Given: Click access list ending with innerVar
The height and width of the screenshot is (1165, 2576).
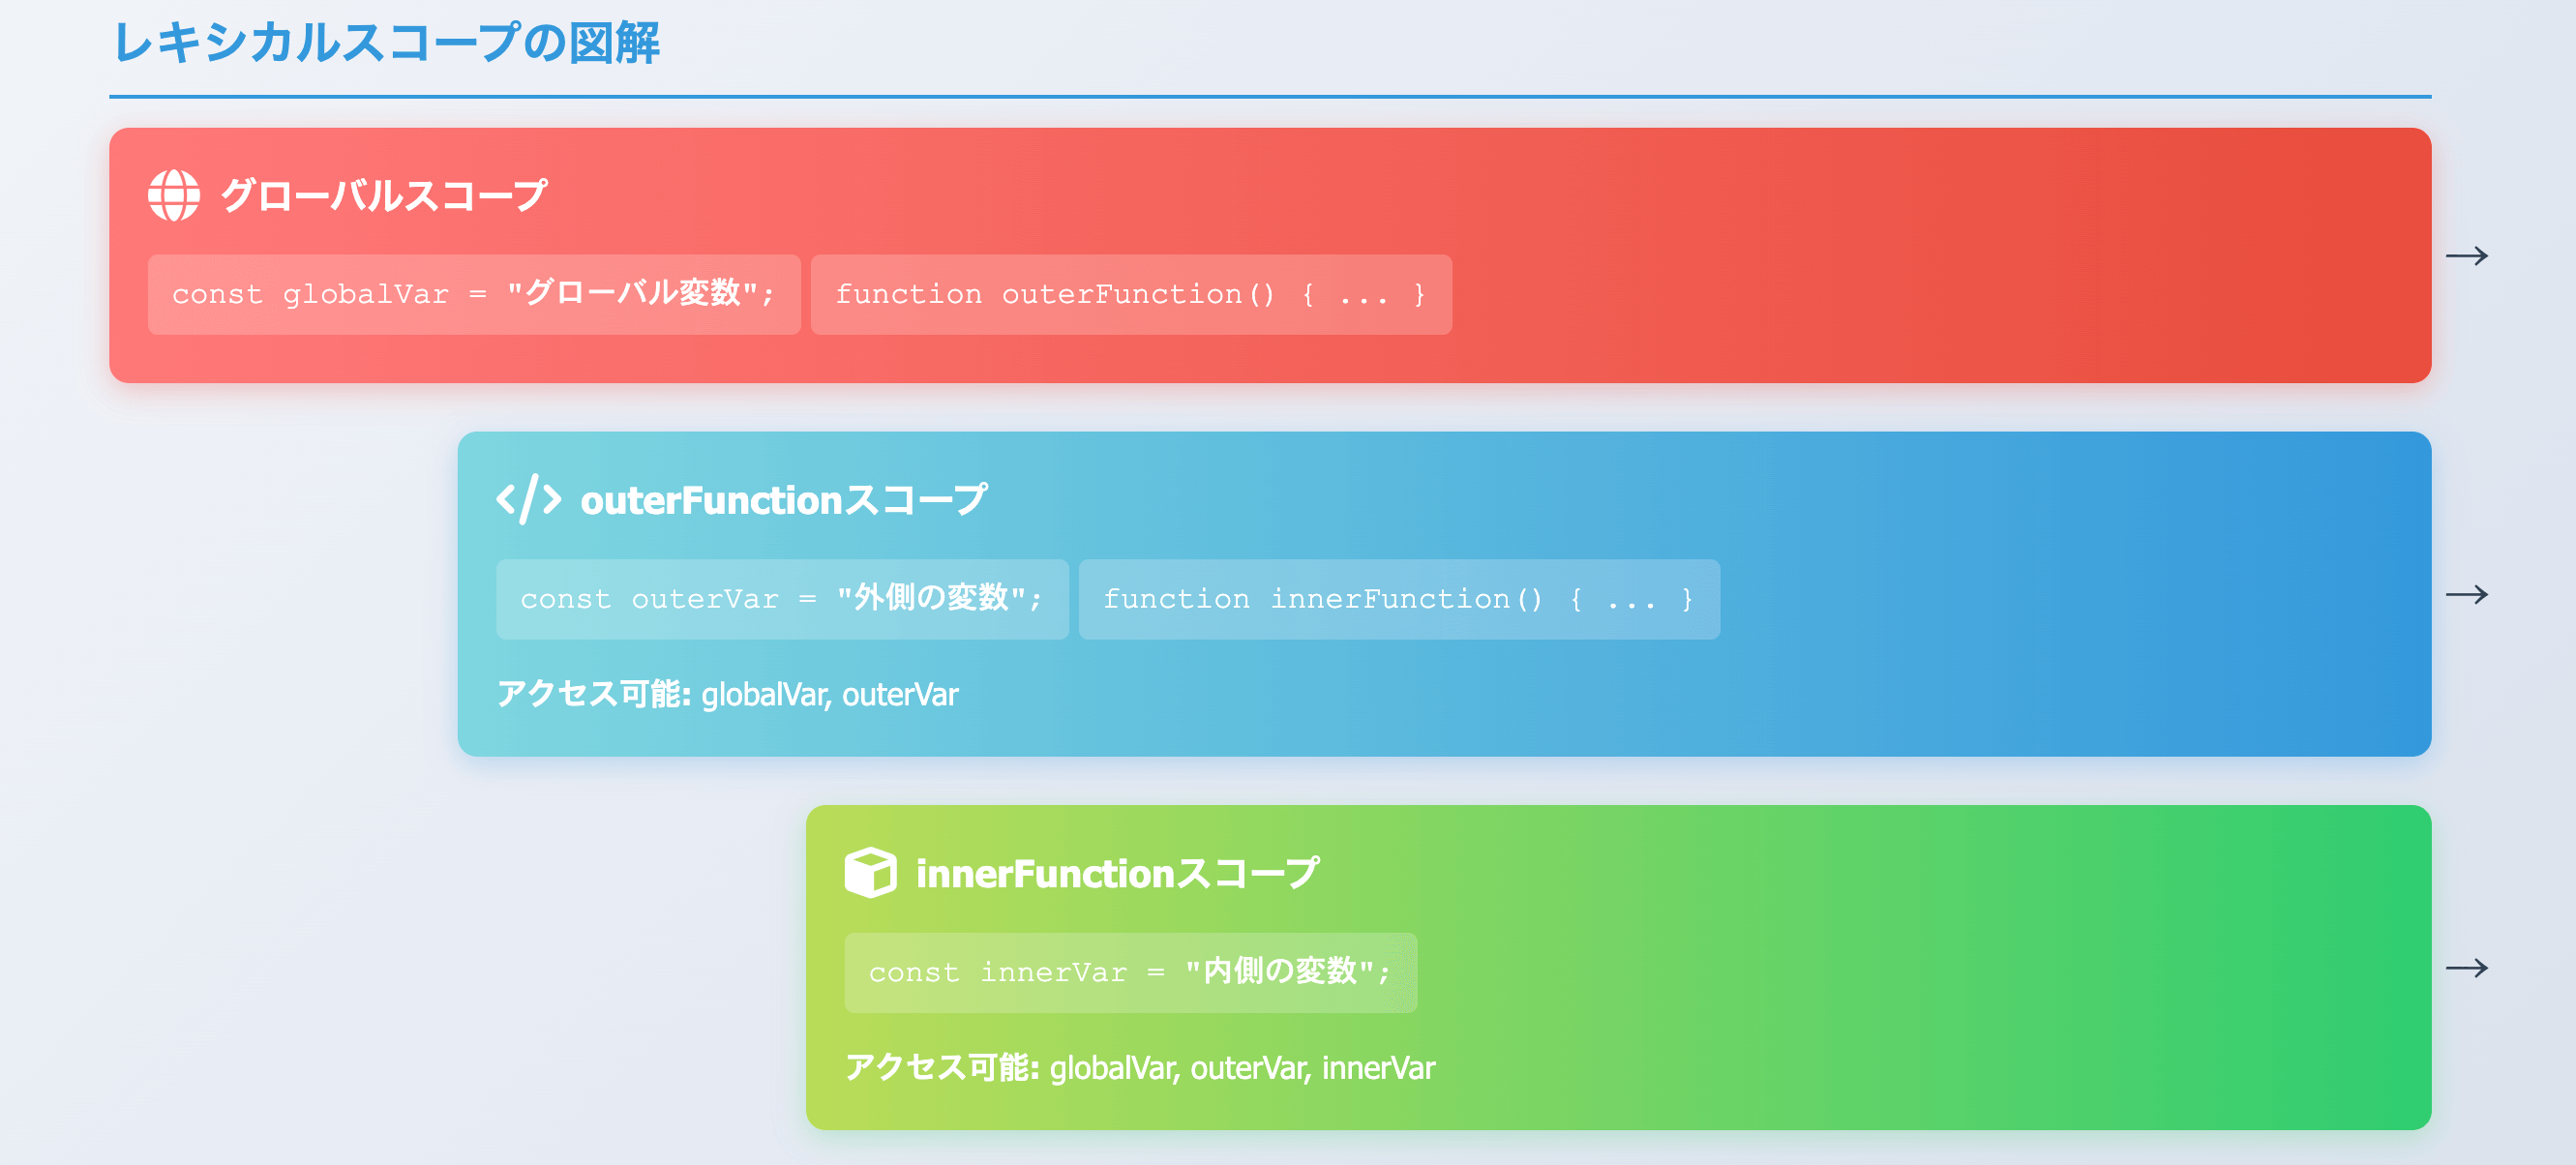Looking at the screenshot, I should pyautogui.click(x=1241, y=1068).
